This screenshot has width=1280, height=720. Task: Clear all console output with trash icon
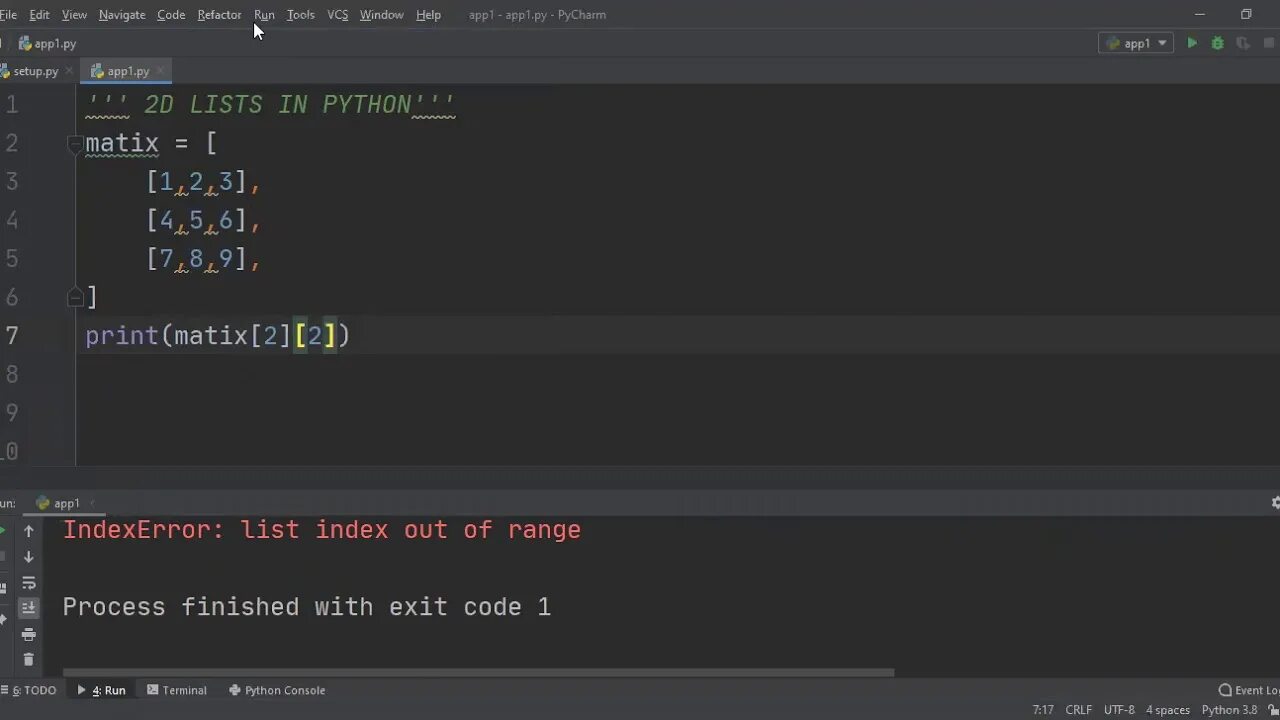click(x=29, y=659)
